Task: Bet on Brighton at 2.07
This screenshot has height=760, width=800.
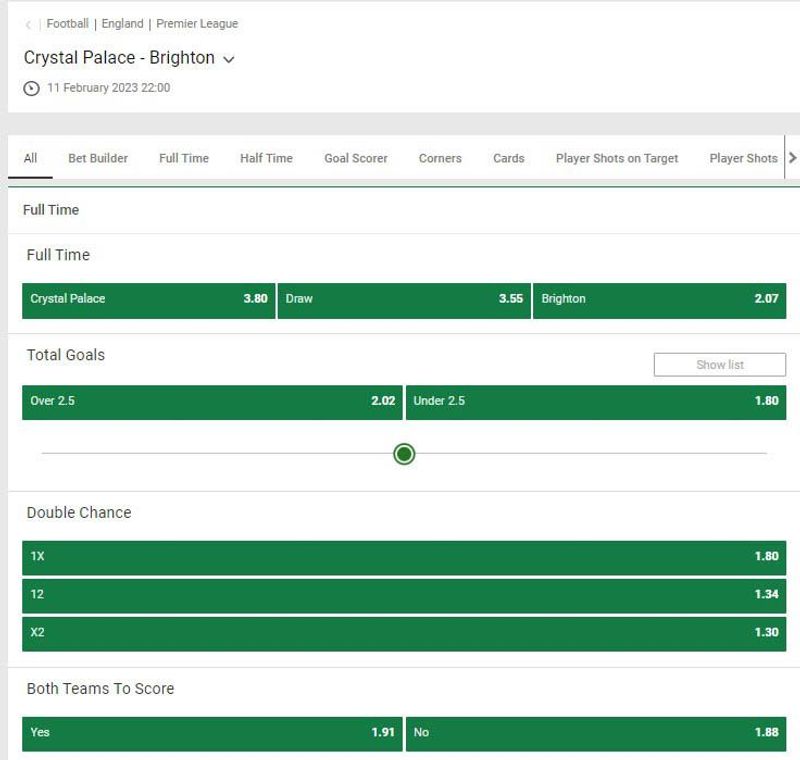Action: coord(659,301)
